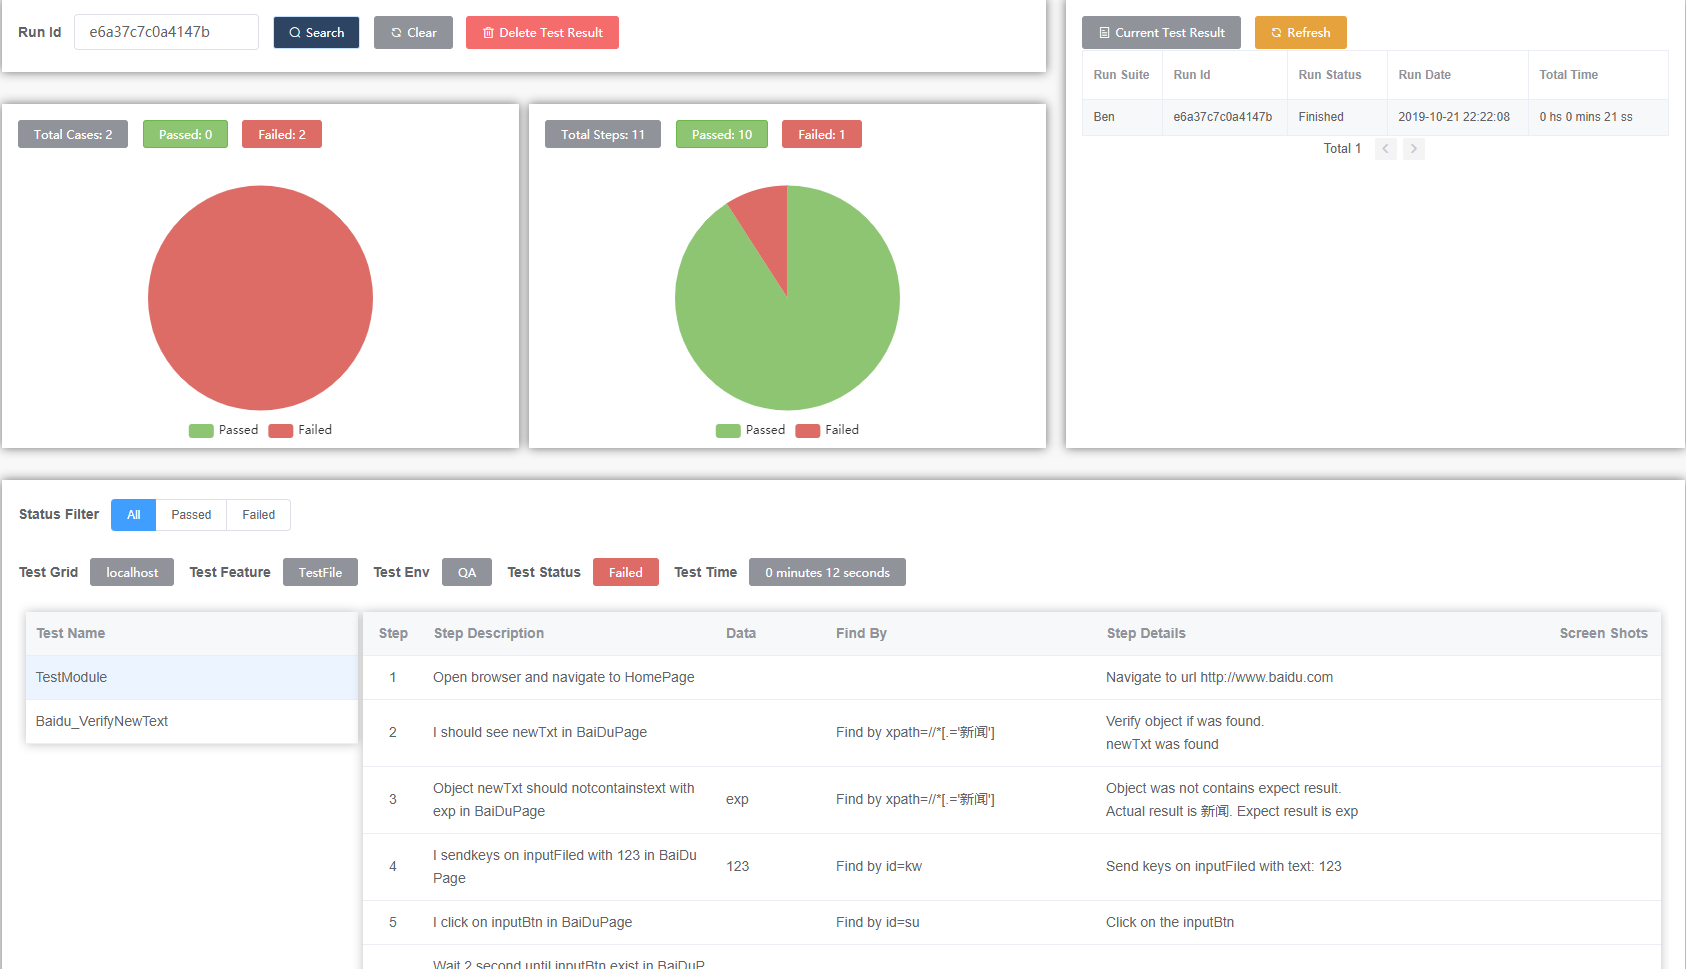Click the Failed: 2 tag
This screenshot has width=1686, height=969.
(x=282, y=134)
